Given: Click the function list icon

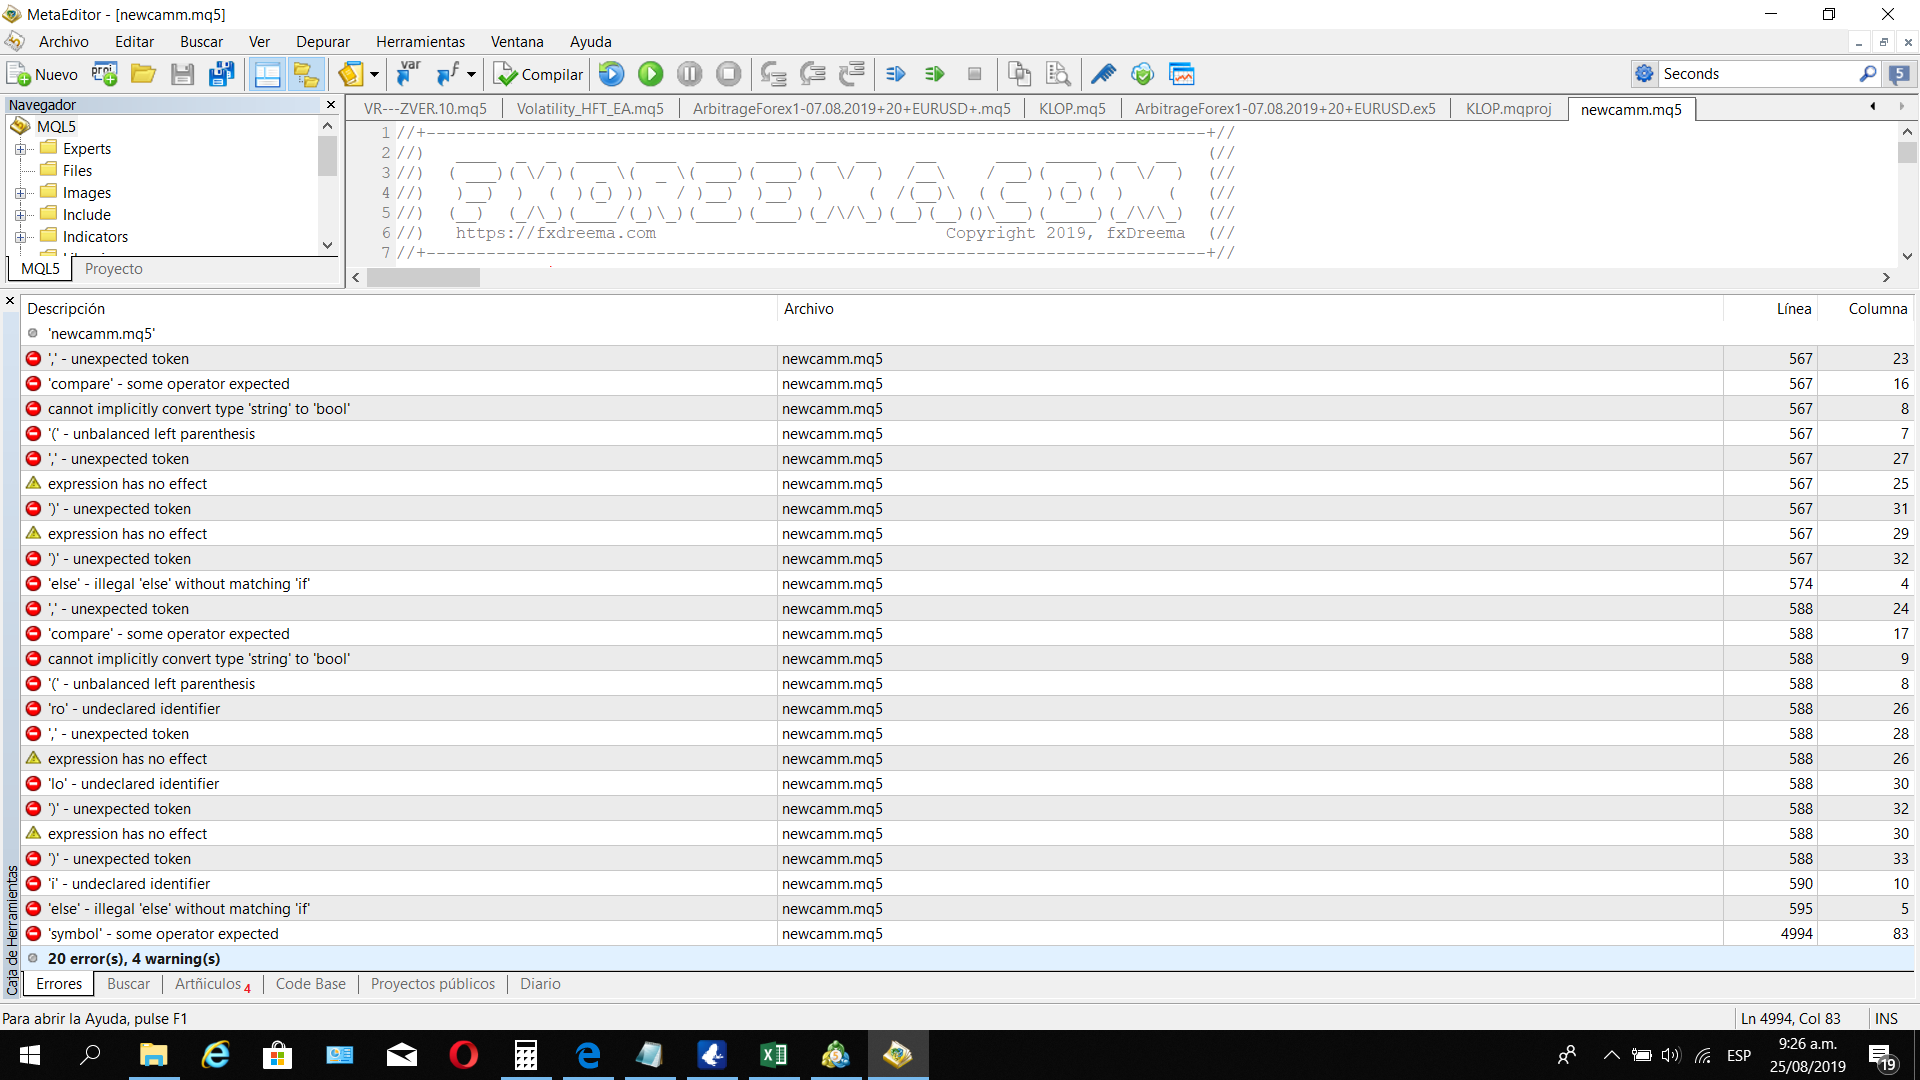Looking at the screenshot, I should click(448, 74).
